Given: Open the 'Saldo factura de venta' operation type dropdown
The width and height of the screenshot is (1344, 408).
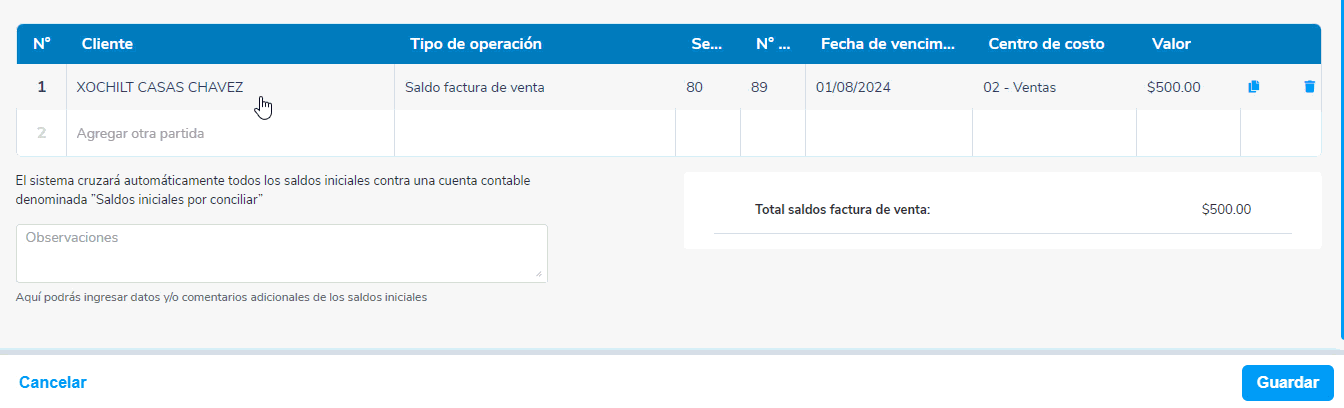Looking at the screenshot, I should [x=474, y=87].
